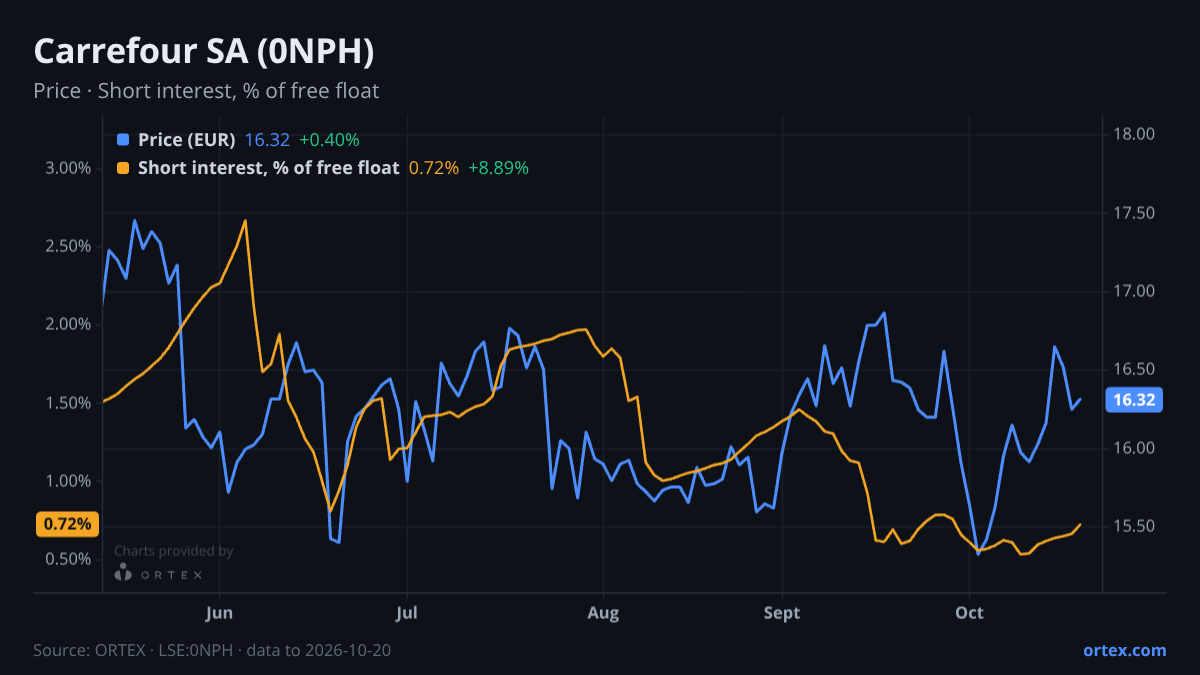
Task: Select the Price (EUR) legend label
Action: pos(187,140)
